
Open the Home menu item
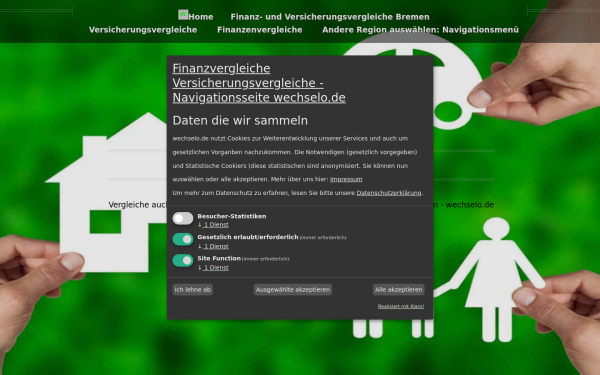201,17
